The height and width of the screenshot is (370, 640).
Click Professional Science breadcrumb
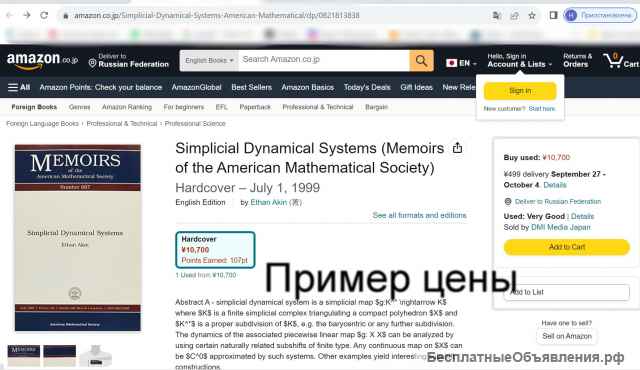coord(195,123)
